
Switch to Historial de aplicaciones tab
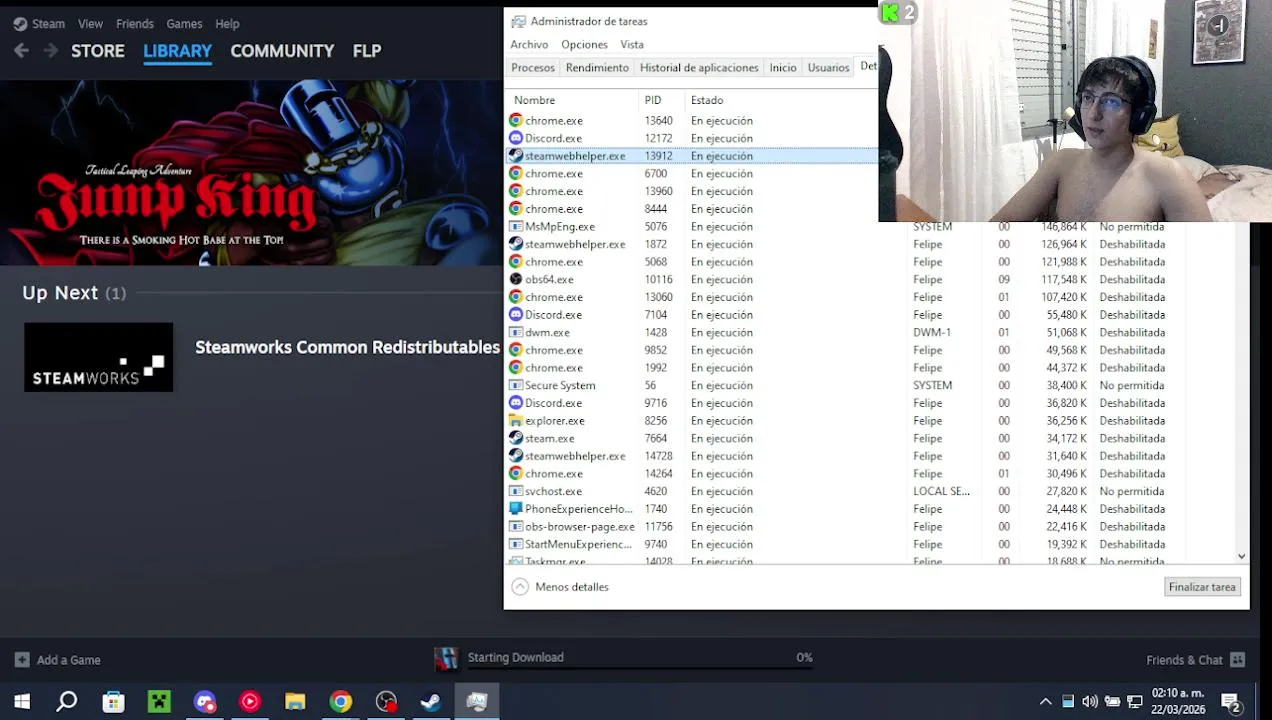click(699, 67)
